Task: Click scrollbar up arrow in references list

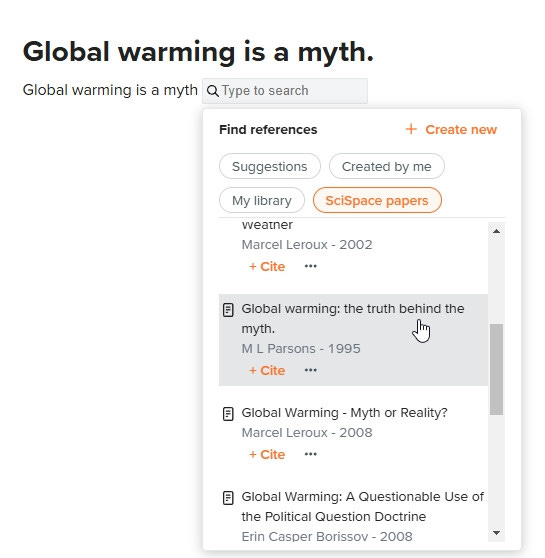Action: point(496,231)
